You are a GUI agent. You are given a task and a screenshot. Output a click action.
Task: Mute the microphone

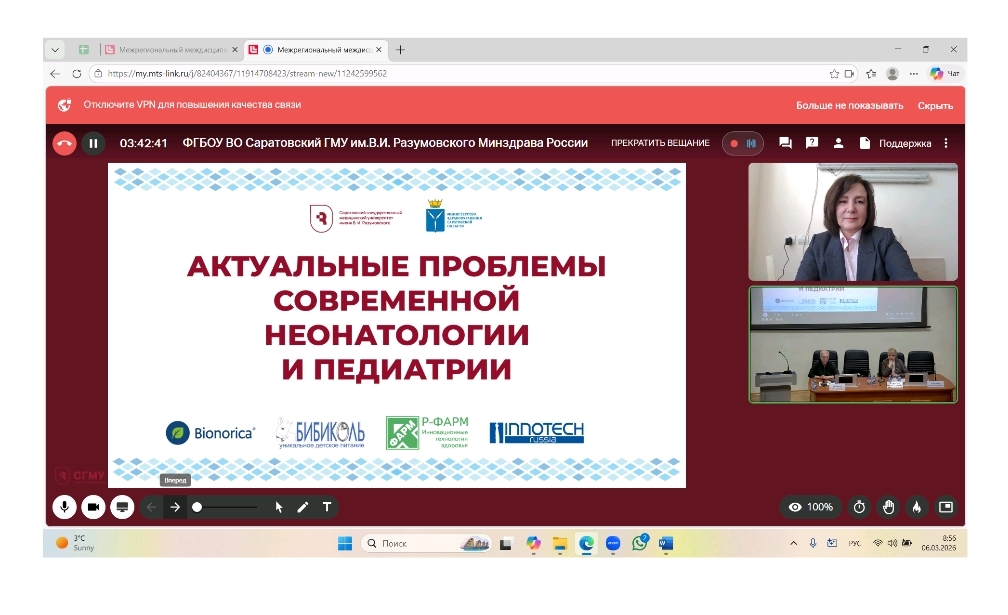(65, 507)
